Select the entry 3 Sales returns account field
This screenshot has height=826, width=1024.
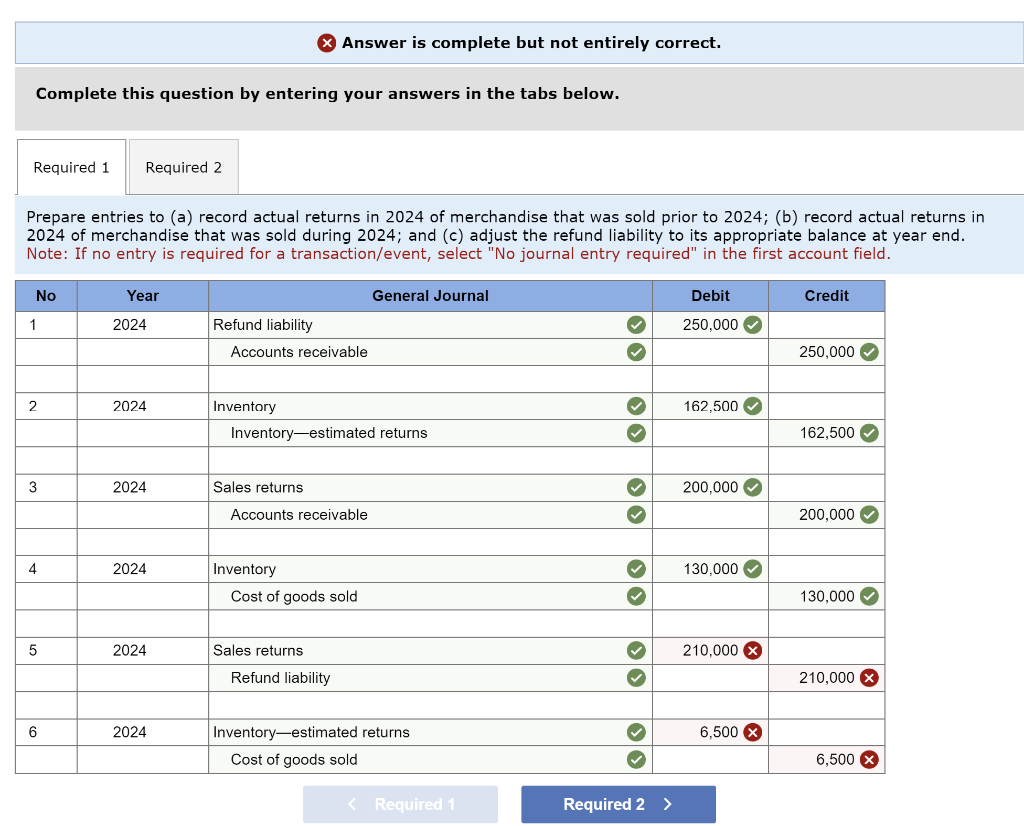pyautogui.click(x=430, y=487)
